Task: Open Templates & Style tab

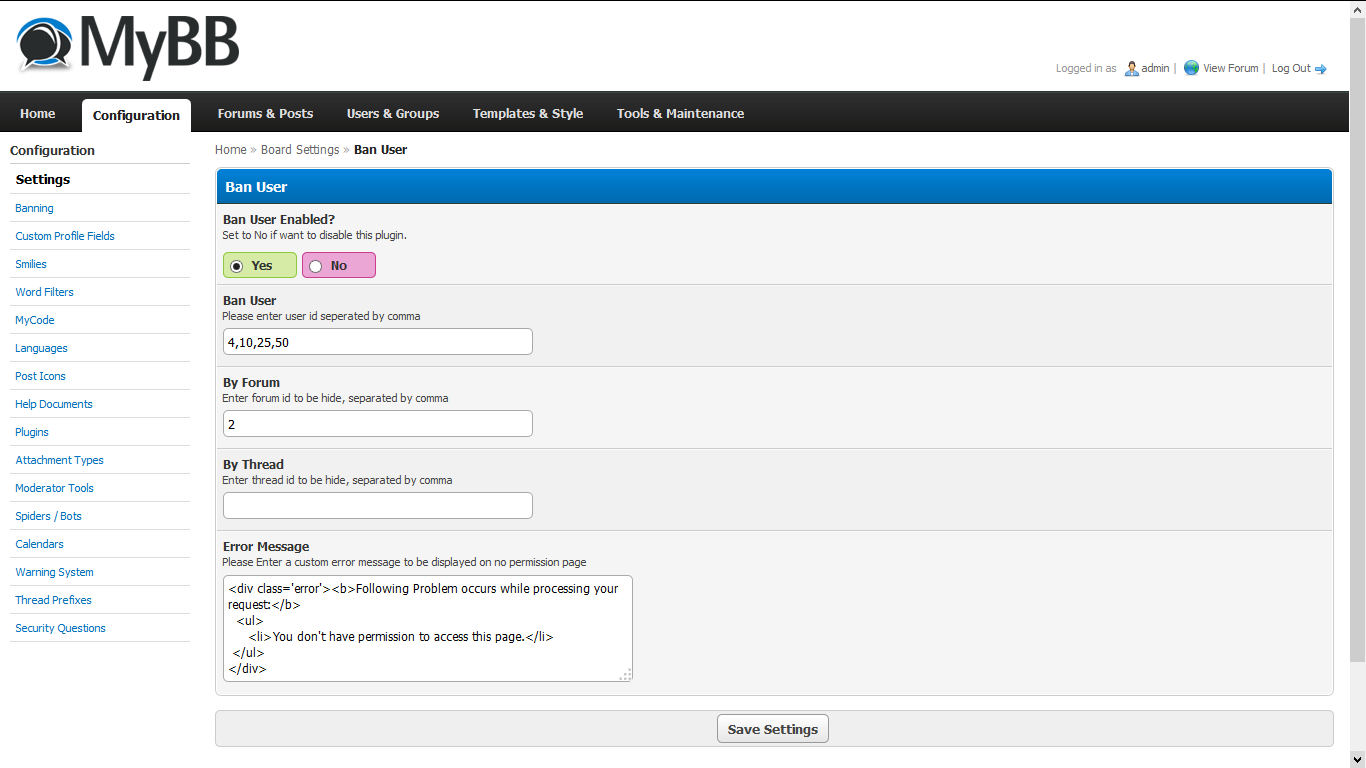Action: [528, 114]
